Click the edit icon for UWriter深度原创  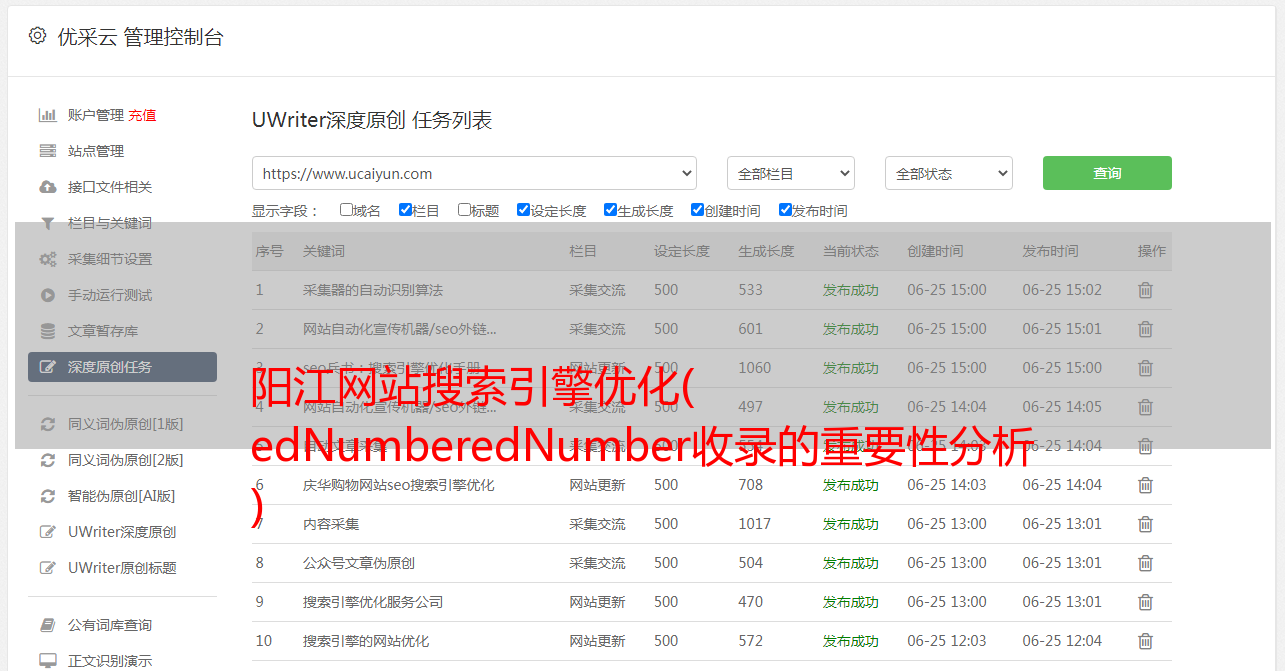47,532
